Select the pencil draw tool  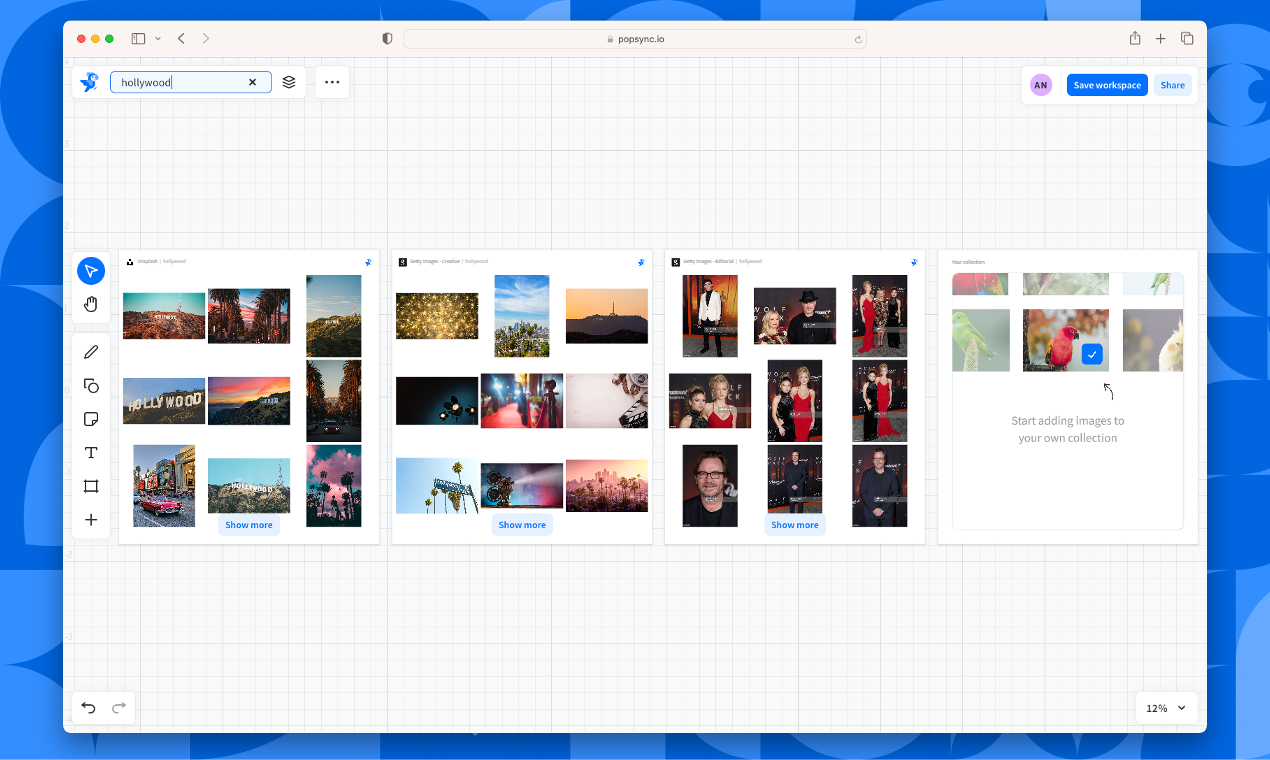click(91, 352)
